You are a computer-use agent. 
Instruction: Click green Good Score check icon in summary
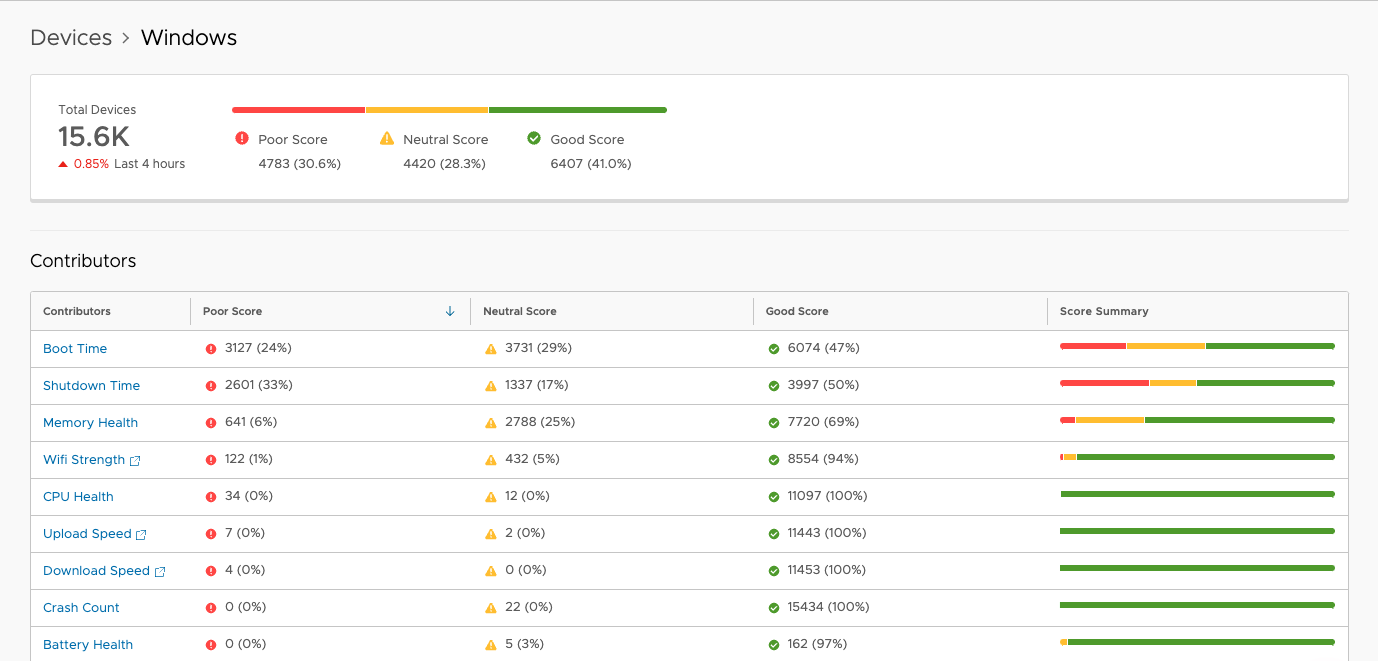click(534, 139)
